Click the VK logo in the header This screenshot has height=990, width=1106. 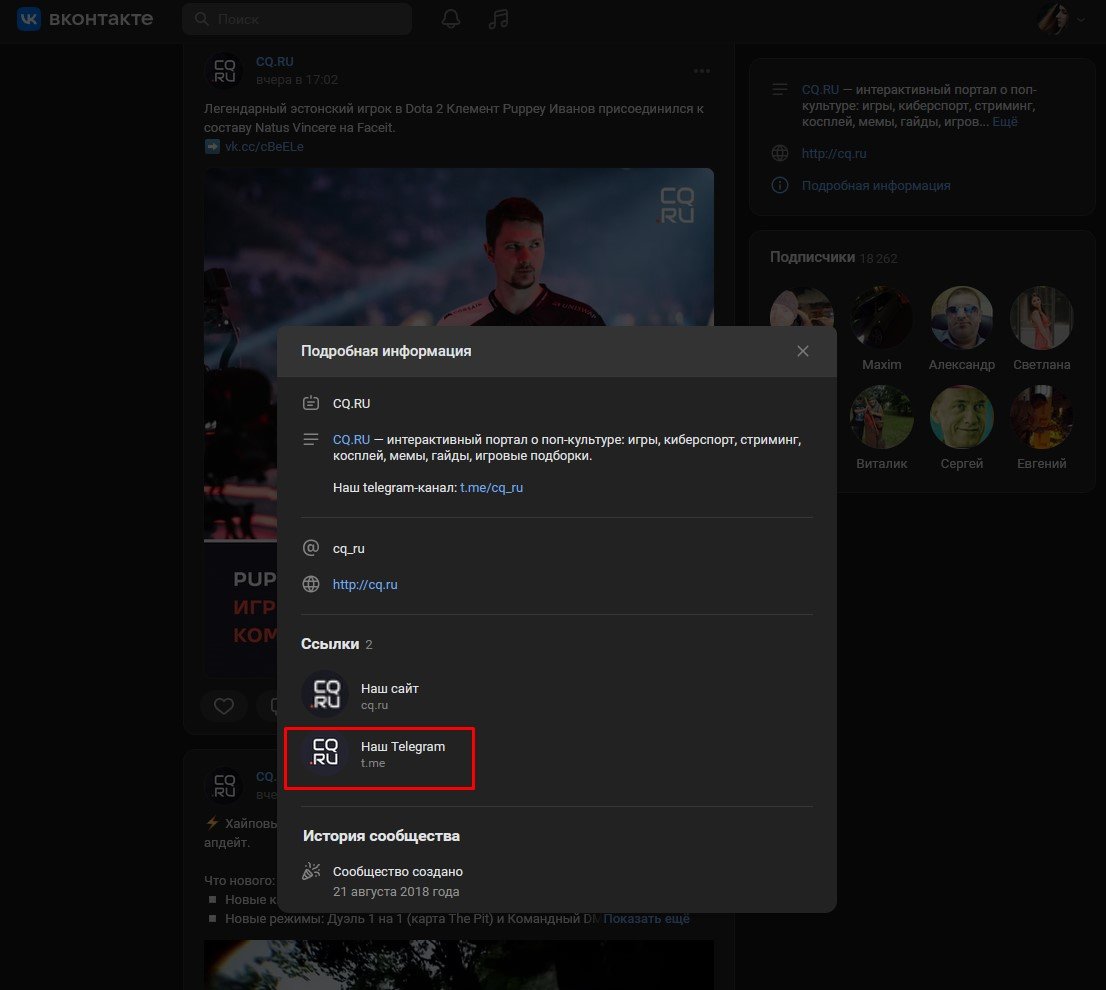(84, 19)
